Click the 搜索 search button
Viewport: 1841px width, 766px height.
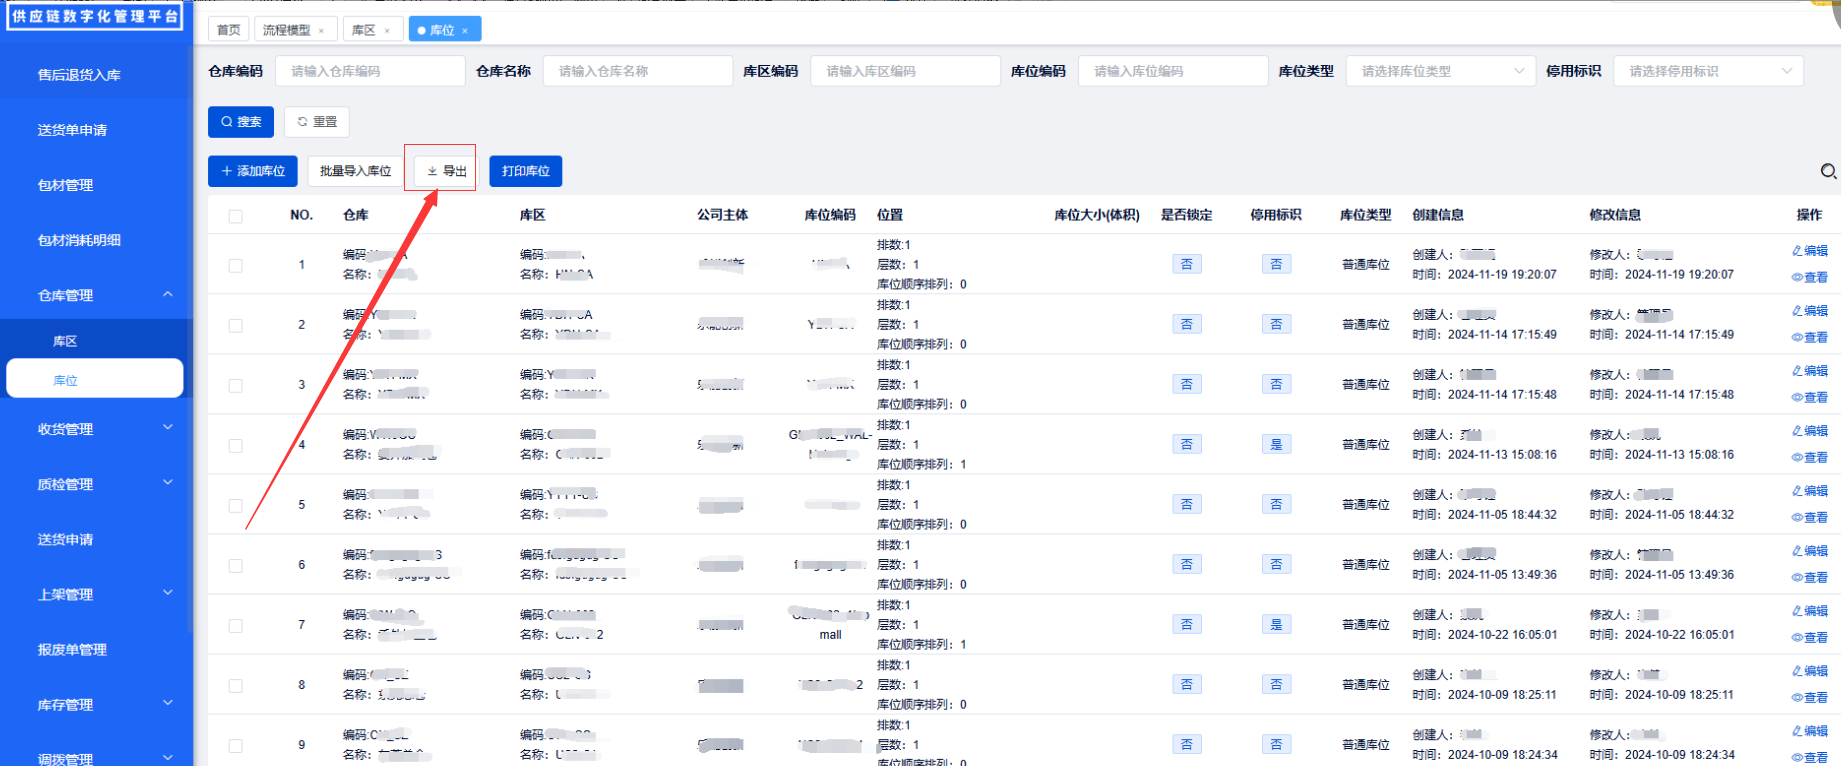pyautogui.click(x=240, y=122)
